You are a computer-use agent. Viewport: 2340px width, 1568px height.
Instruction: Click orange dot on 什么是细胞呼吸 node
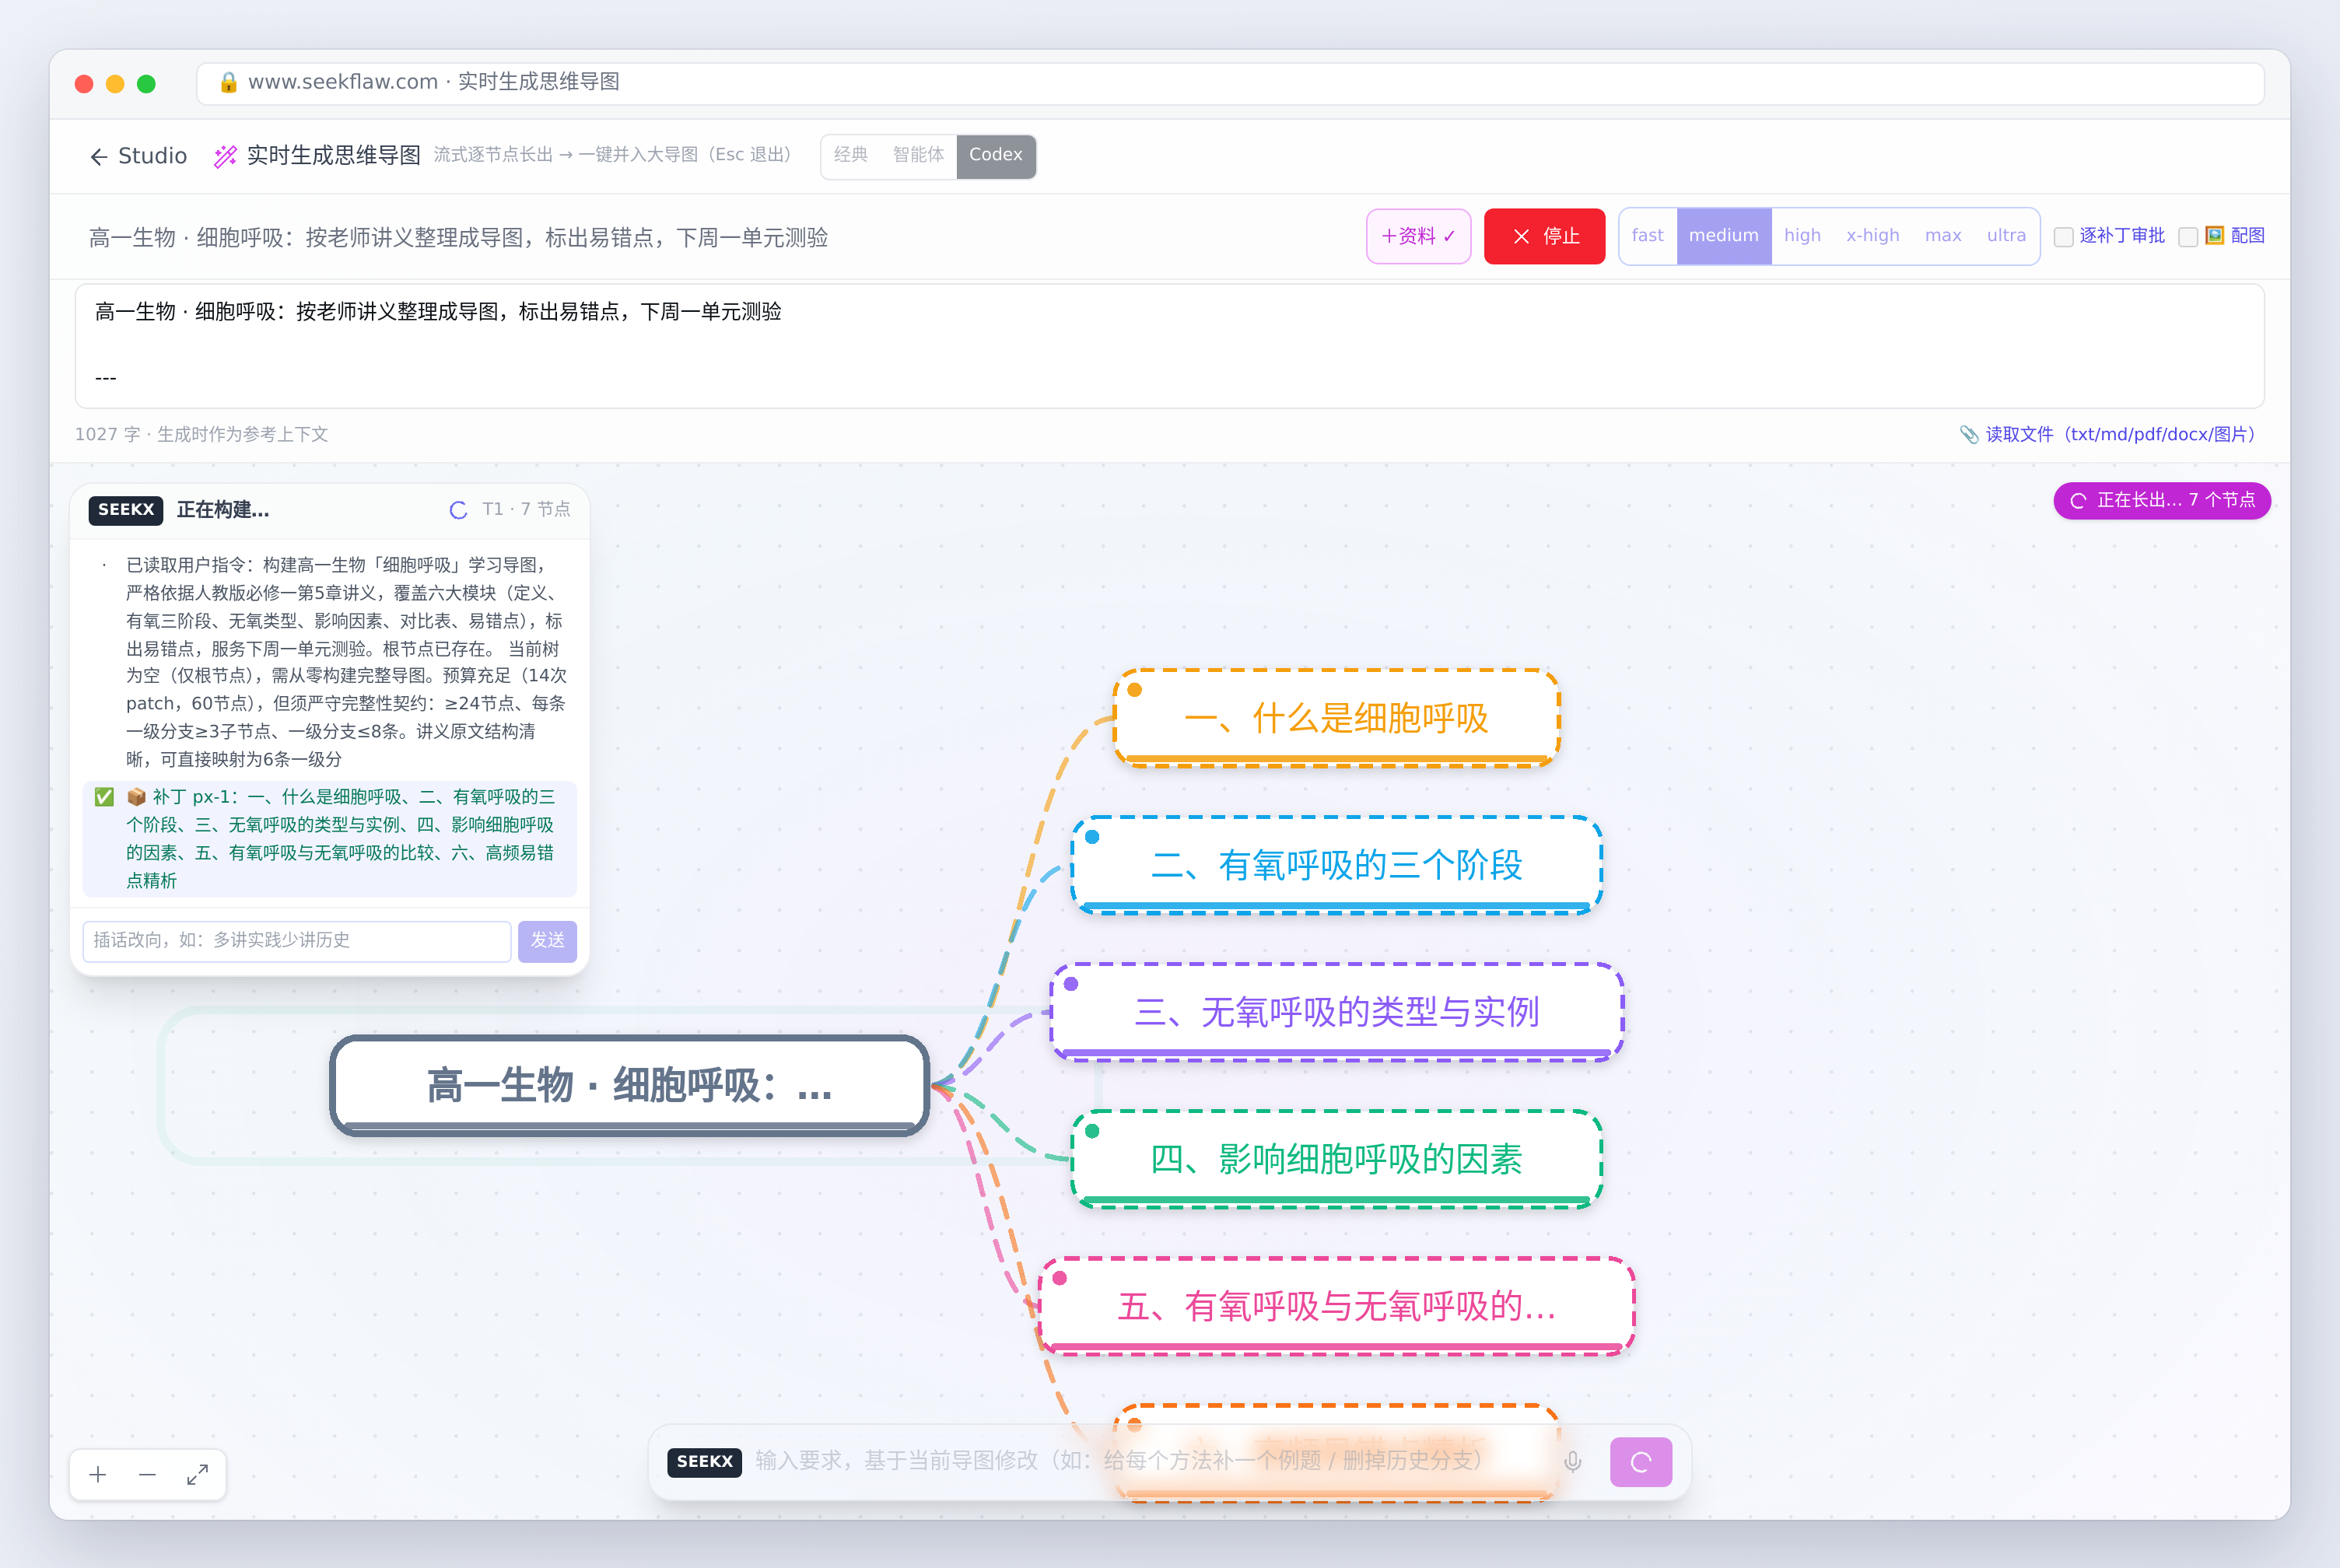[1135, 689]
